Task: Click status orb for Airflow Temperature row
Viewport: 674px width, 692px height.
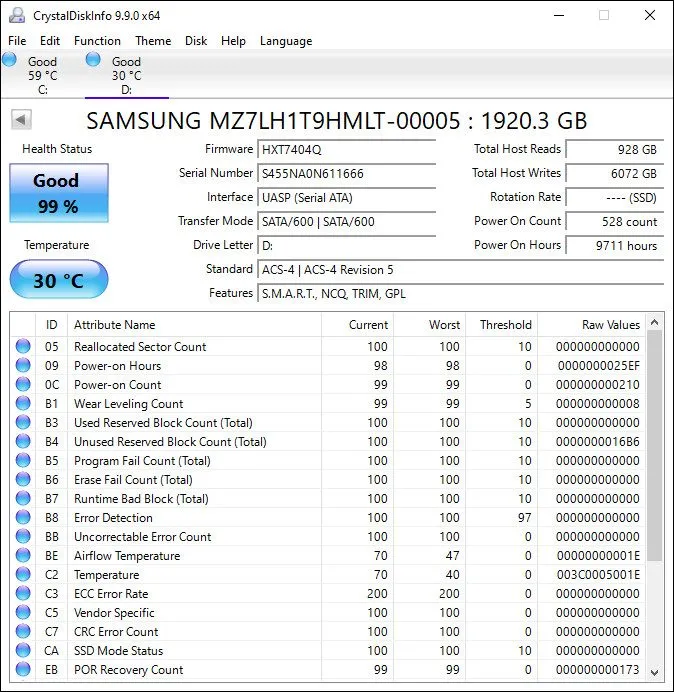Action: click(x=23, y=555)
